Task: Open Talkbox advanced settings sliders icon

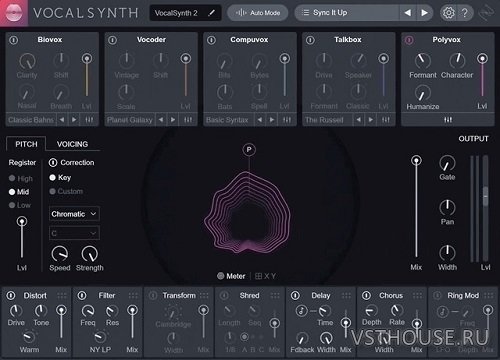Action: pyautogui.click(x=386, y=120)
